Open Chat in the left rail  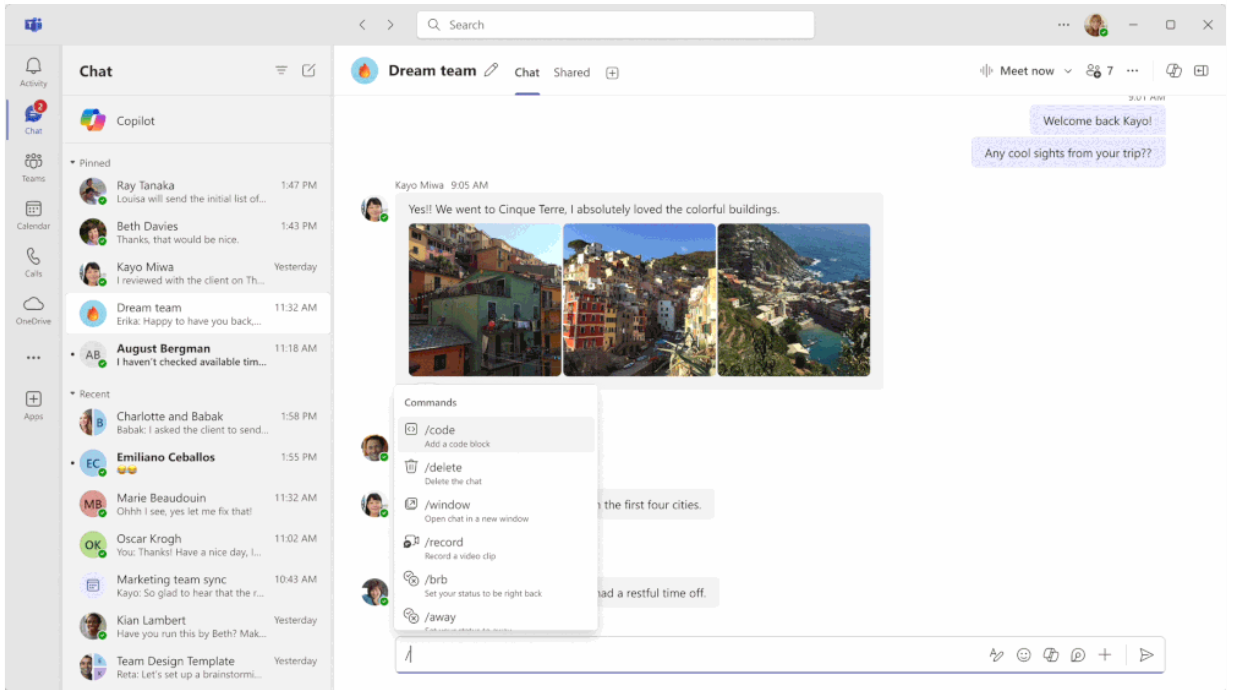[x=33, y=118]
